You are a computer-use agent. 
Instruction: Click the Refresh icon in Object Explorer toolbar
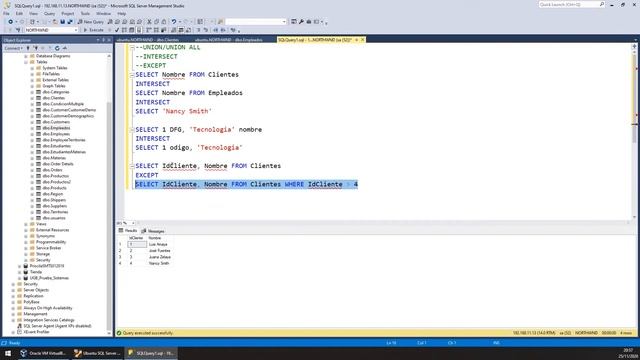57,48
